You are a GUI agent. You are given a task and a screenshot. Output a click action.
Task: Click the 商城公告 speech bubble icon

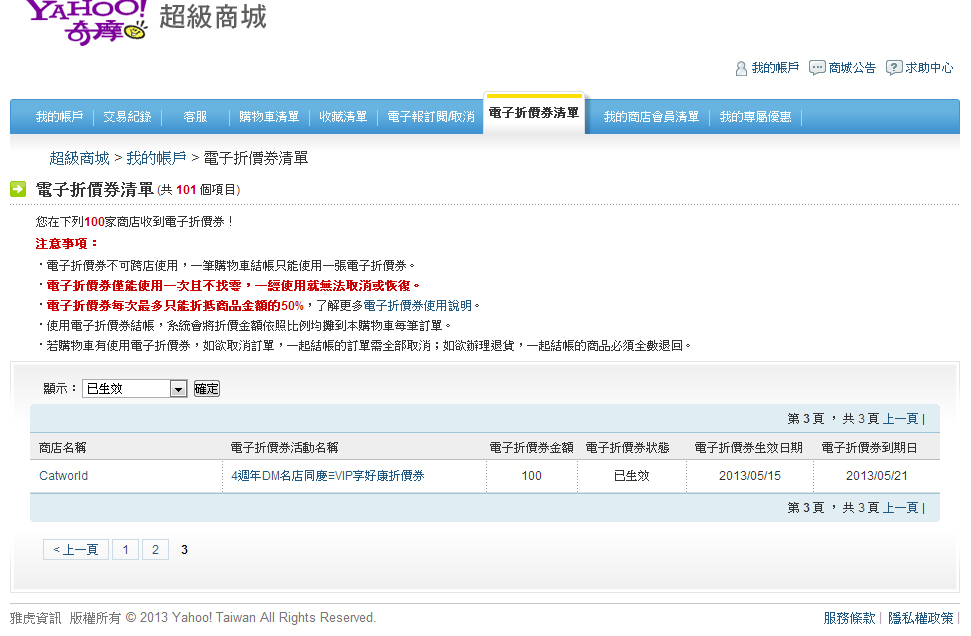coord(817,68)
